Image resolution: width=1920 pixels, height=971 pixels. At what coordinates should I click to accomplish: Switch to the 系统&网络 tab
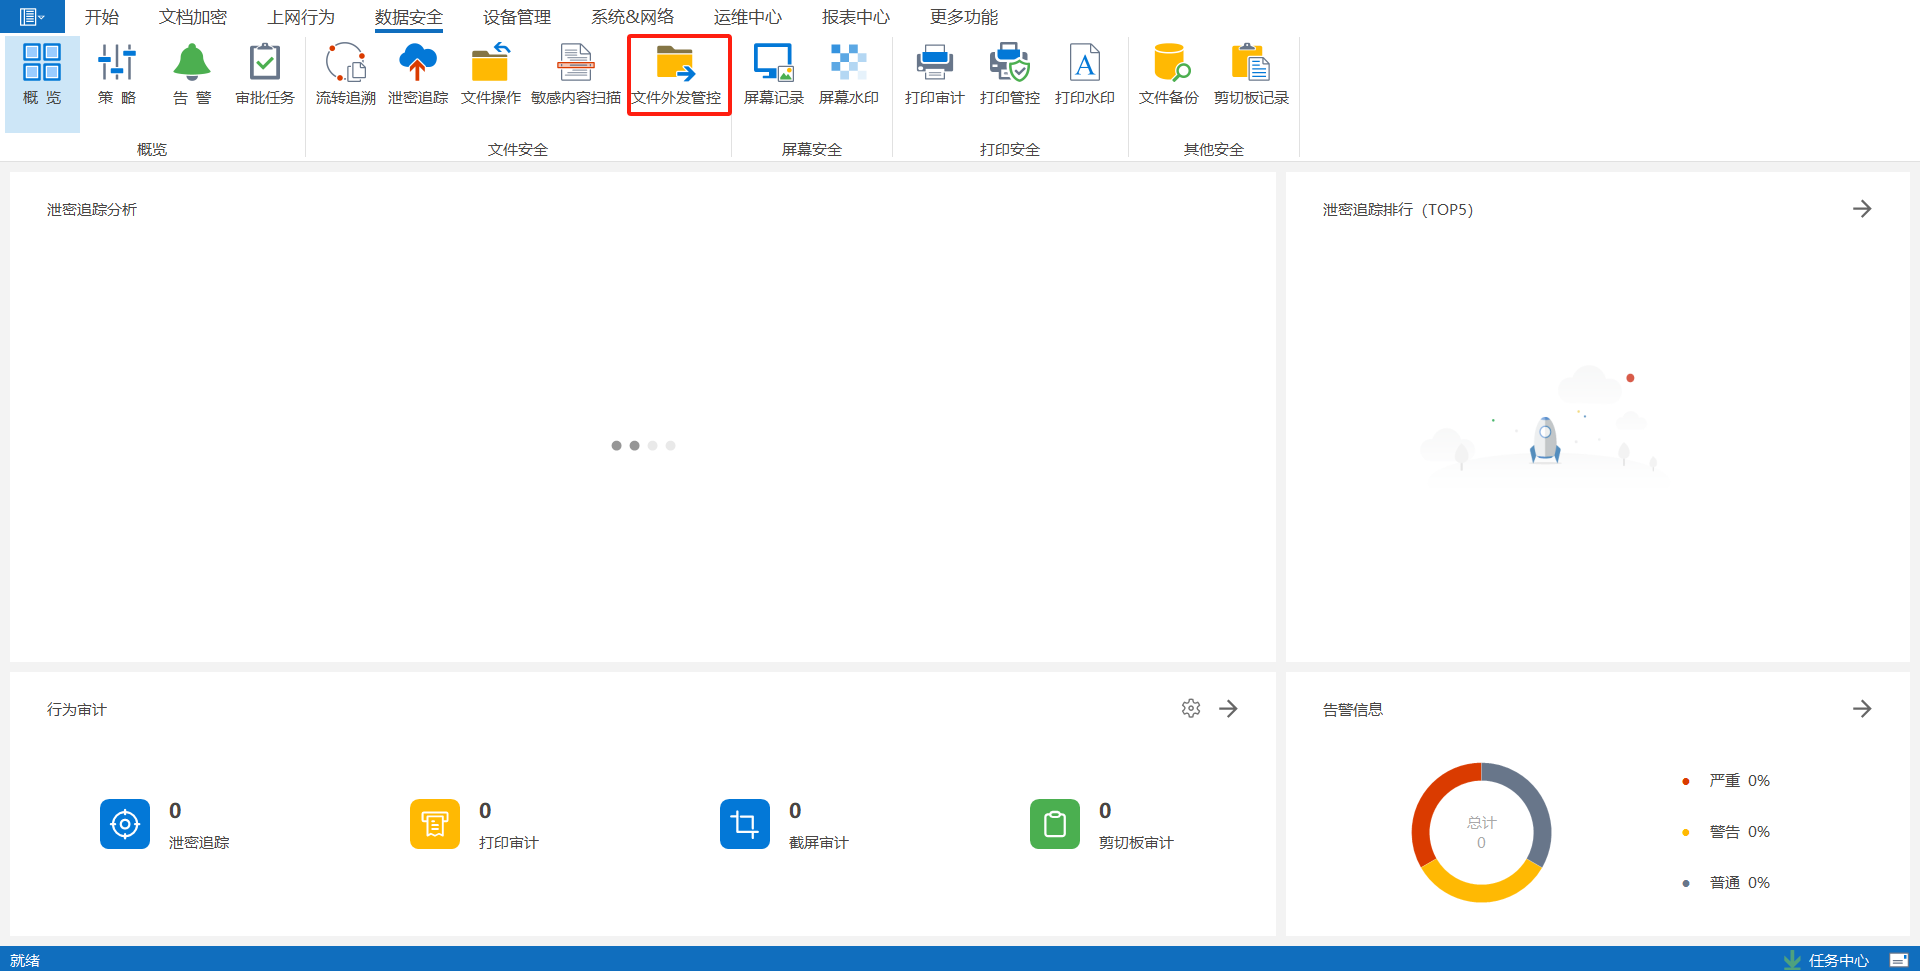pyautogui.click(x=633, y=17)
